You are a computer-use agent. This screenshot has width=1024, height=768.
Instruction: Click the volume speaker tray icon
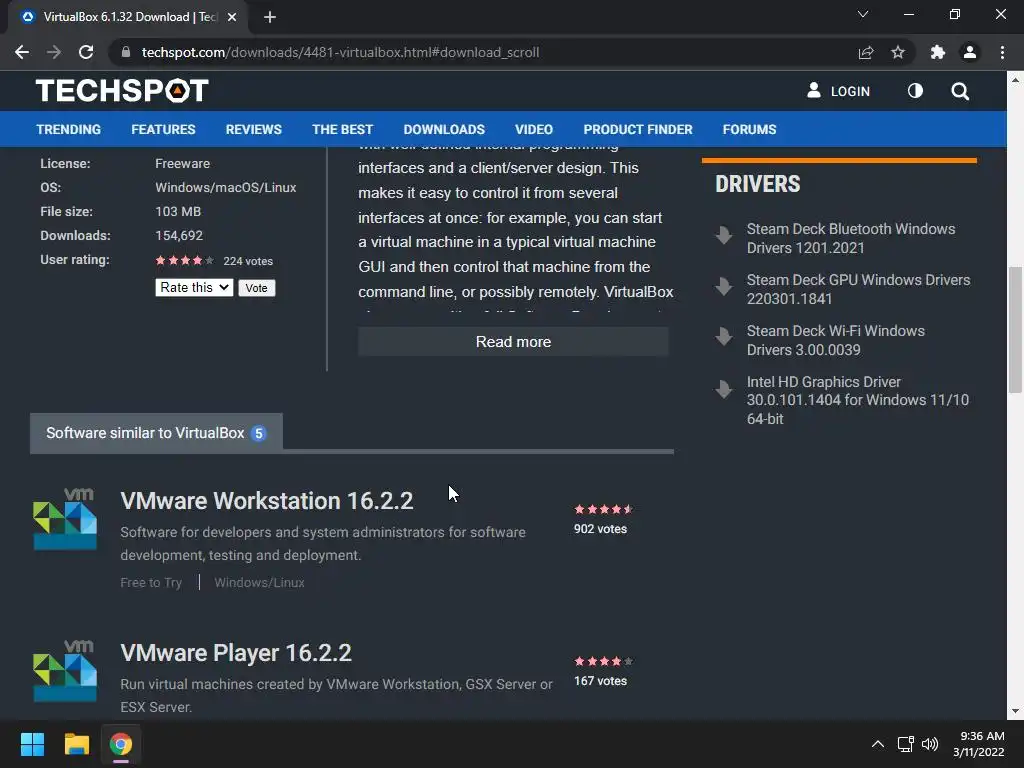point(929,744)
